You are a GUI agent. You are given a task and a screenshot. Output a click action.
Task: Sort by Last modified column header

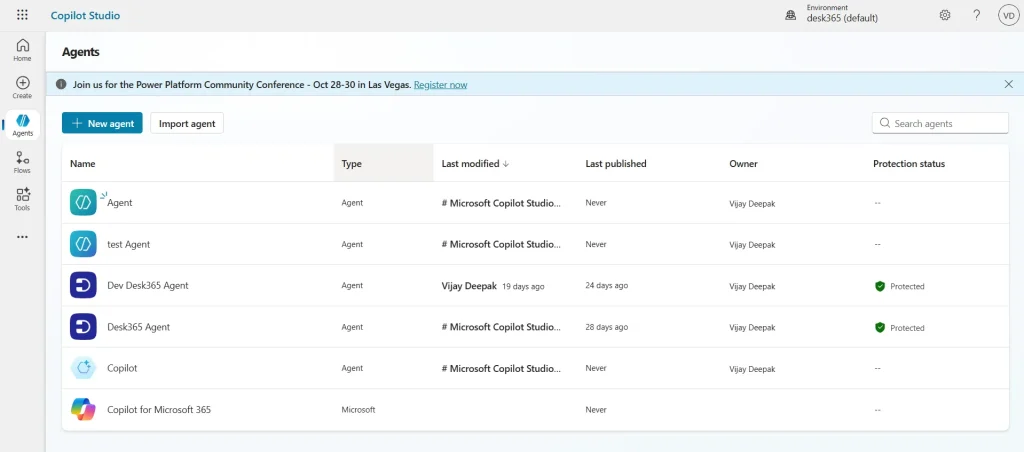click(475, 164)
